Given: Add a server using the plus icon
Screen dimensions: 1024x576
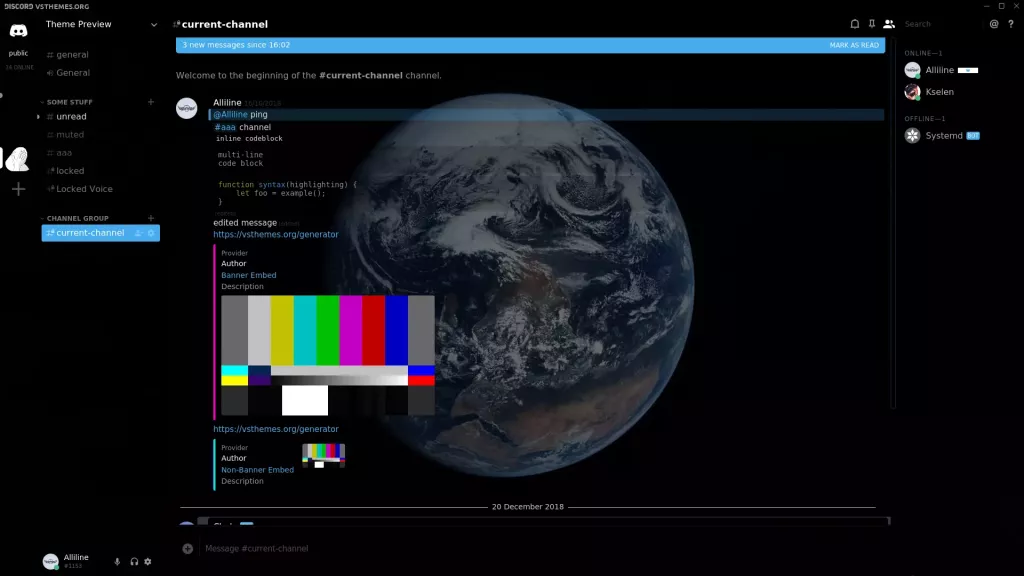Looking at the screenshot, I should click(x=17, y=188).
